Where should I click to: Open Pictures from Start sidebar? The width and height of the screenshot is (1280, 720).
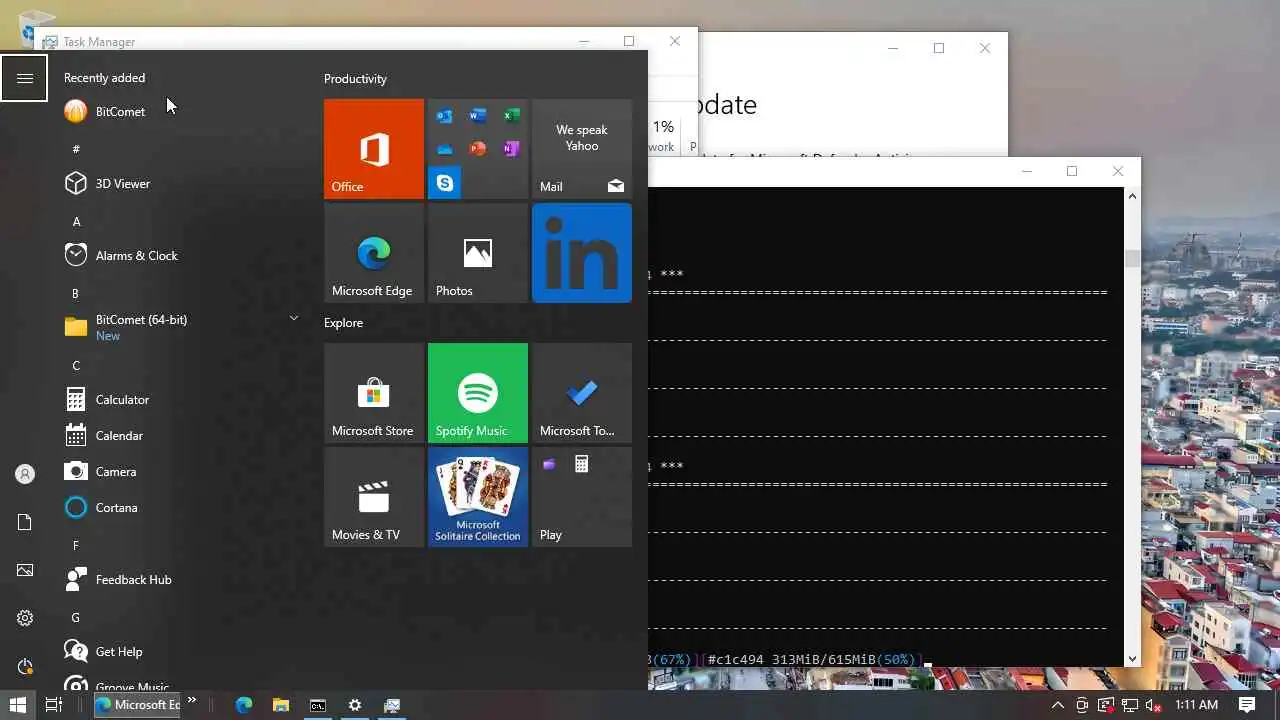coord(25,570)
